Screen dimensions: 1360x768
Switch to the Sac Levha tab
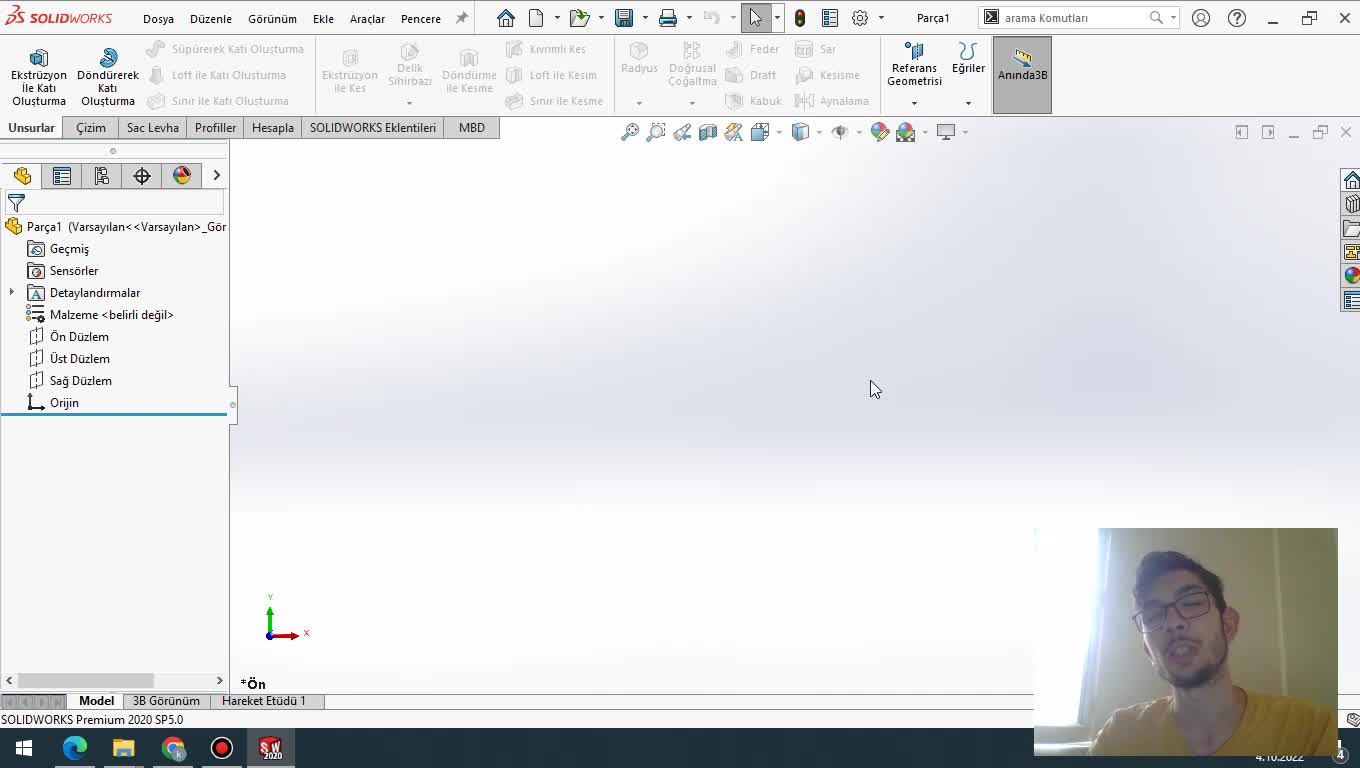153,128
